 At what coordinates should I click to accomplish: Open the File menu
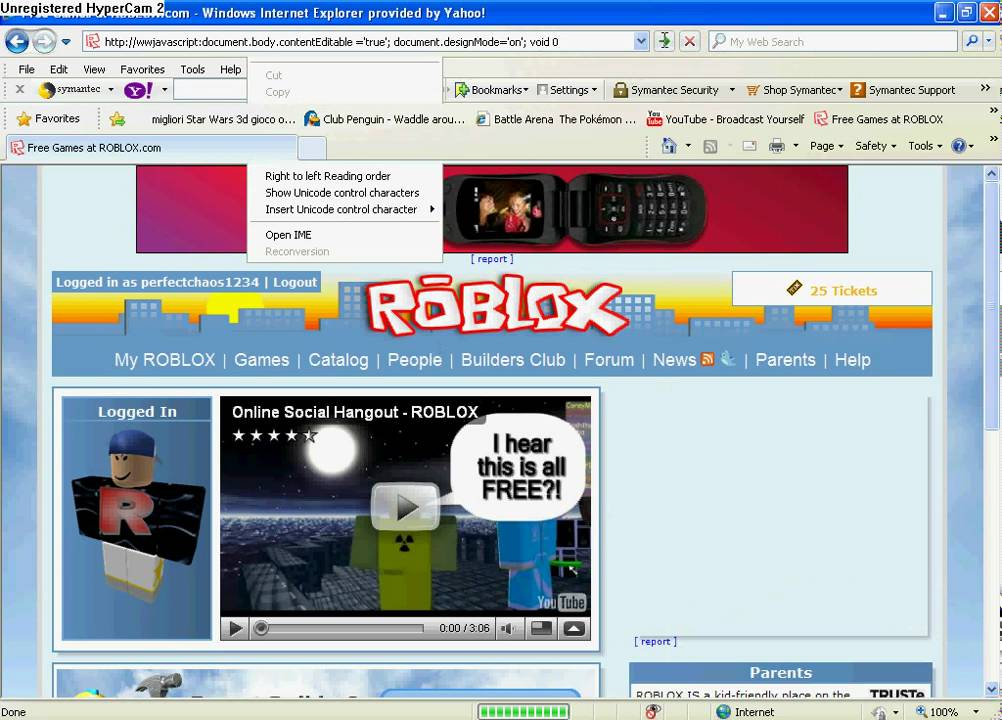27,69
